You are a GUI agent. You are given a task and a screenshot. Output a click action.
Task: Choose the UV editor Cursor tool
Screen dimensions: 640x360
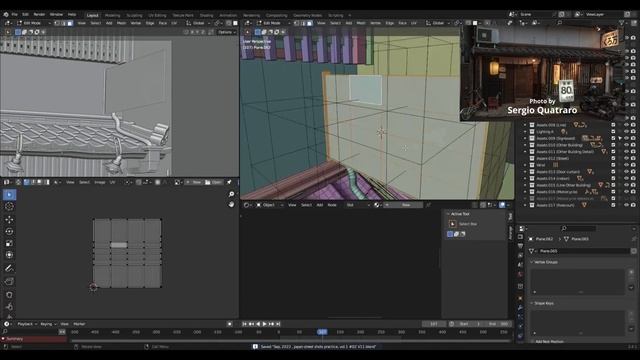click(9, 207)
